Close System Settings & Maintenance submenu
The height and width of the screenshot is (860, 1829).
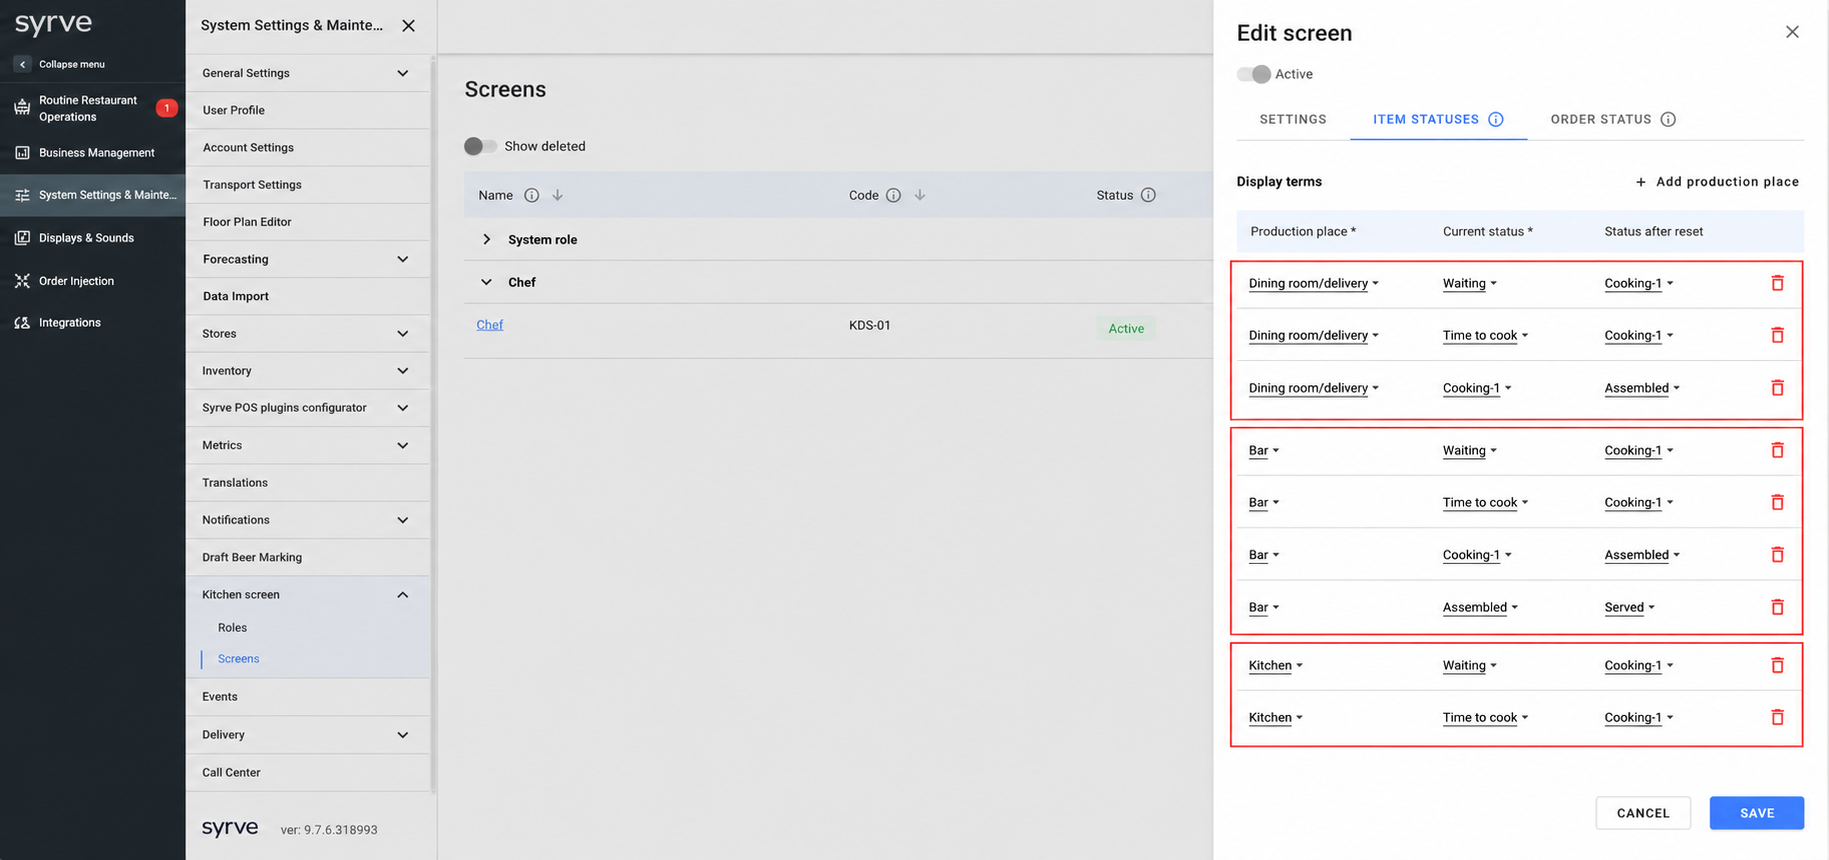(x=408, y=26)
